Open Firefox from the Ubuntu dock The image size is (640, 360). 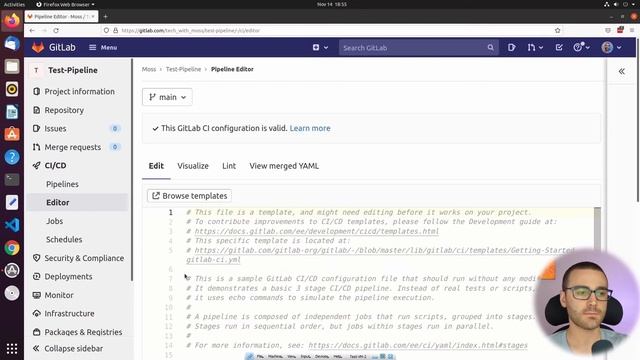pyautogui.click(x=12, y=20)
